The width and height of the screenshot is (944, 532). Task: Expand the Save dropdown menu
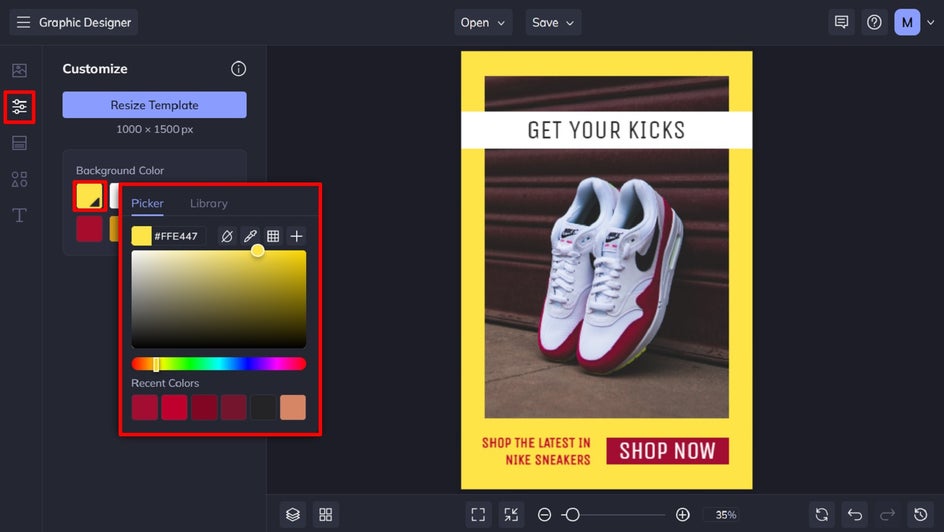click(553, 22)
